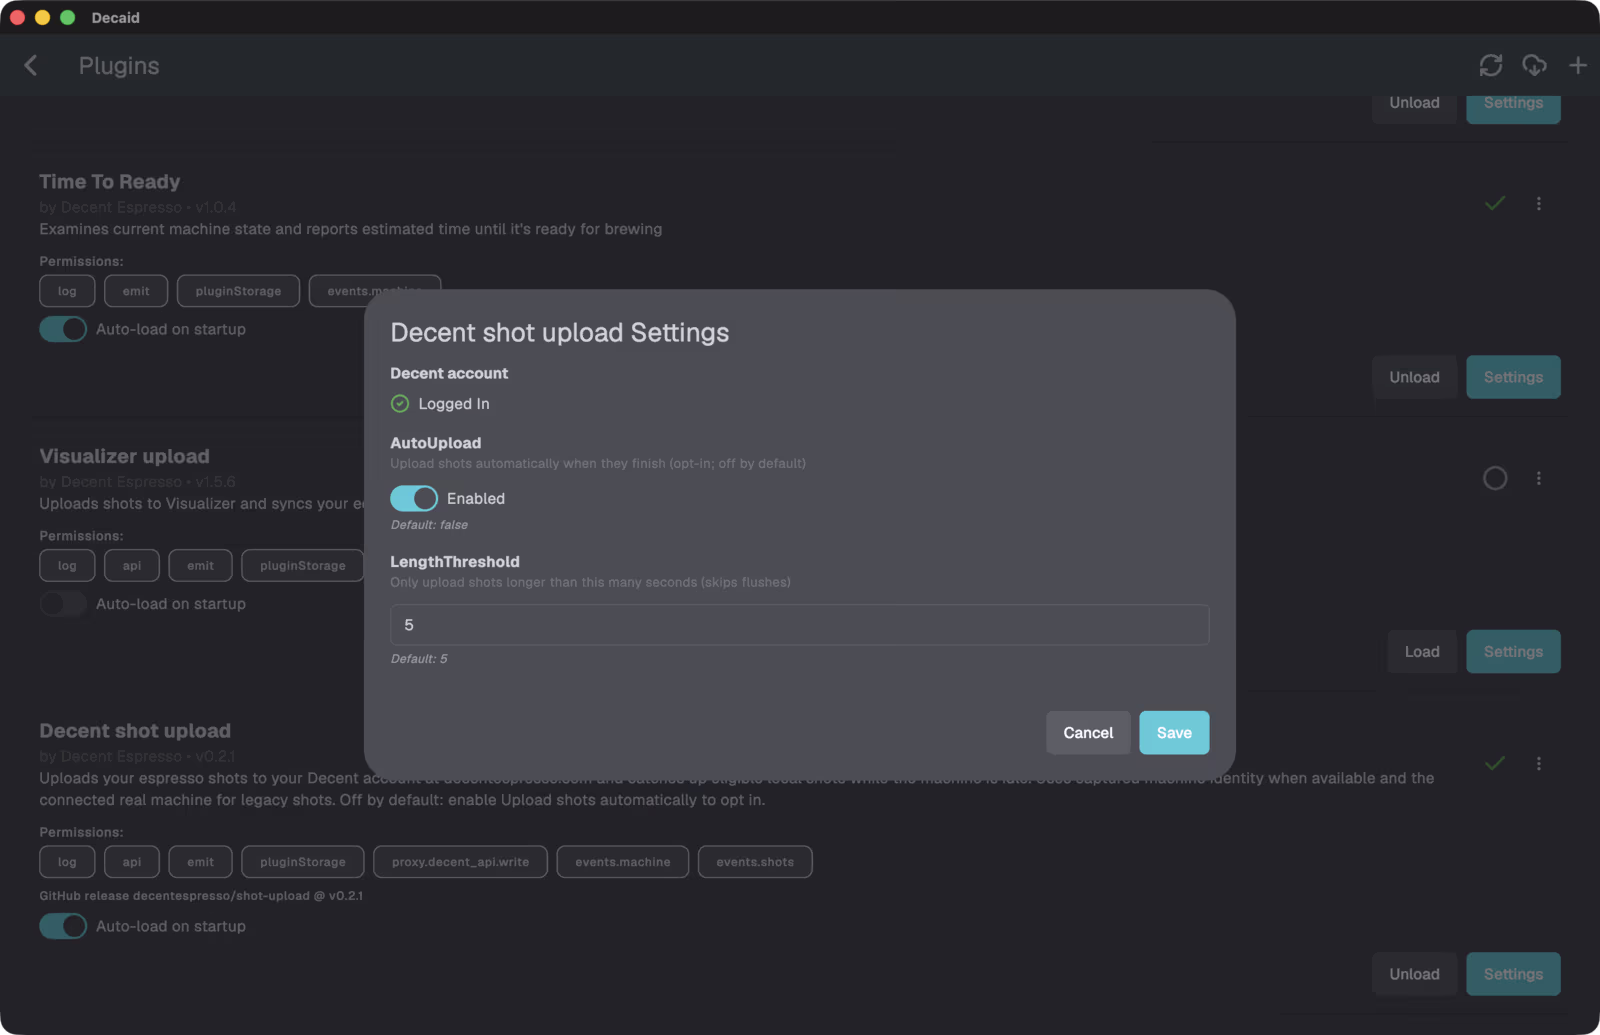Open more options for Time To Ready
The height and width of the screenshot is (1035, 1600).
tap(1539, 204)
